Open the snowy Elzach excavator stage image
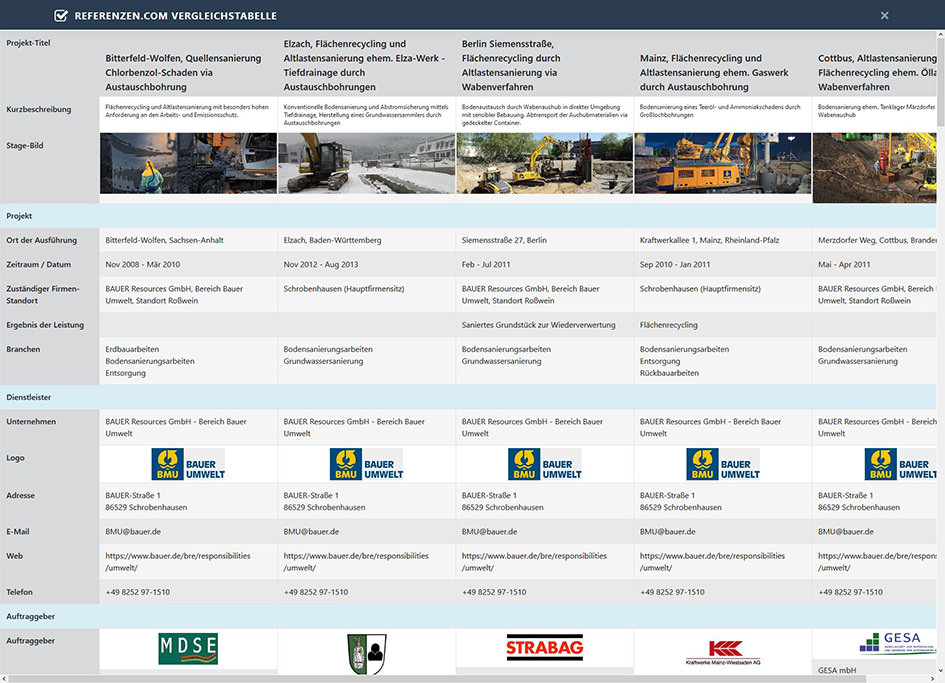Viewport: 945px width, 683px height. tap(366, 163)
